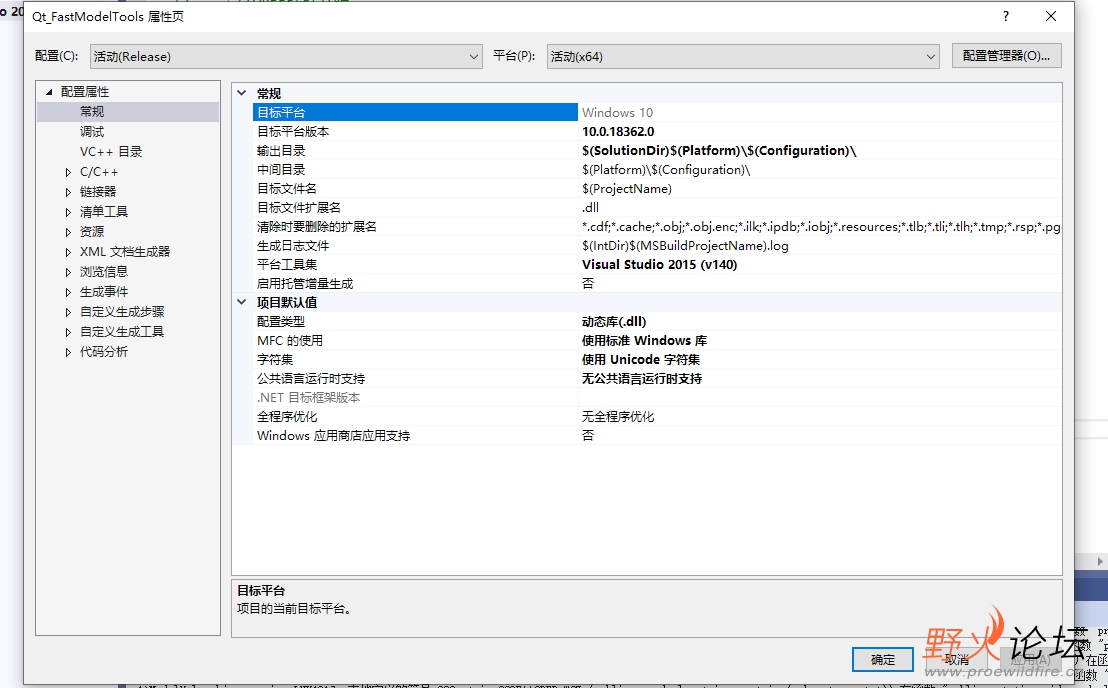Click the 目标文件扩展名 property name
This screenshot has width=1108, height=688.
coord(299,208)
